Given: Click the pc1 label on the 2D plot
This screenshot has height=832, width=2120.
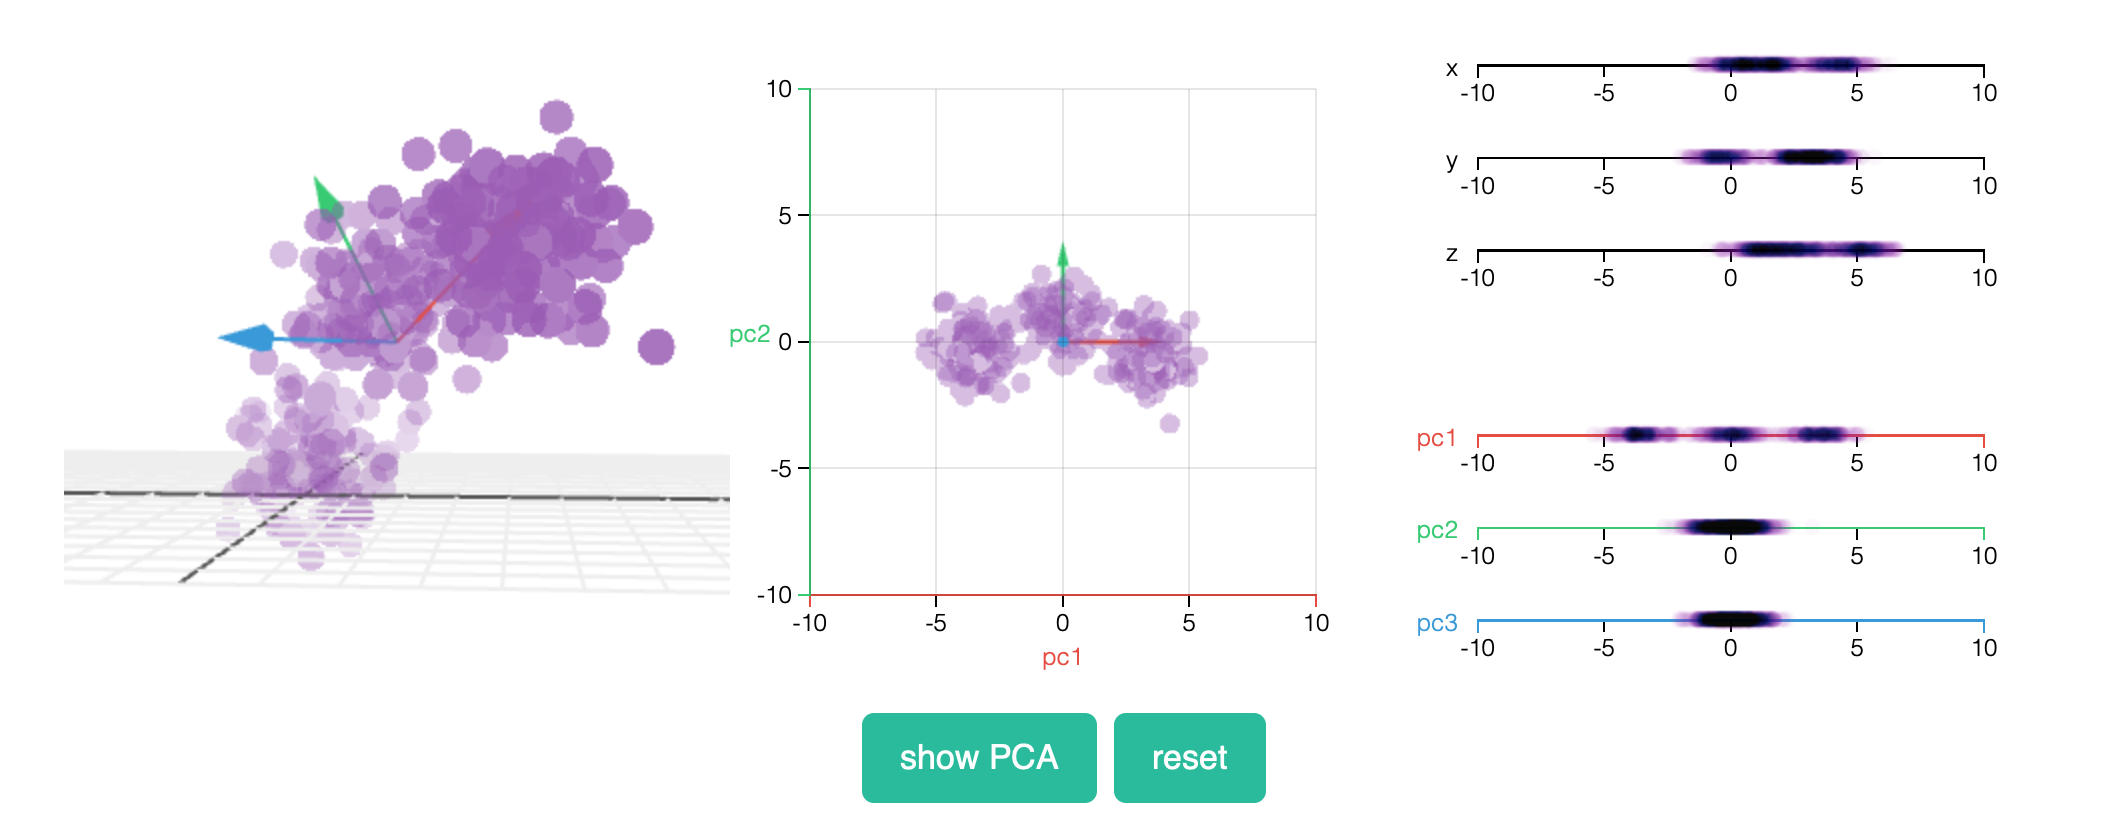Looking at the screenshot, I should click(1062, 660).
